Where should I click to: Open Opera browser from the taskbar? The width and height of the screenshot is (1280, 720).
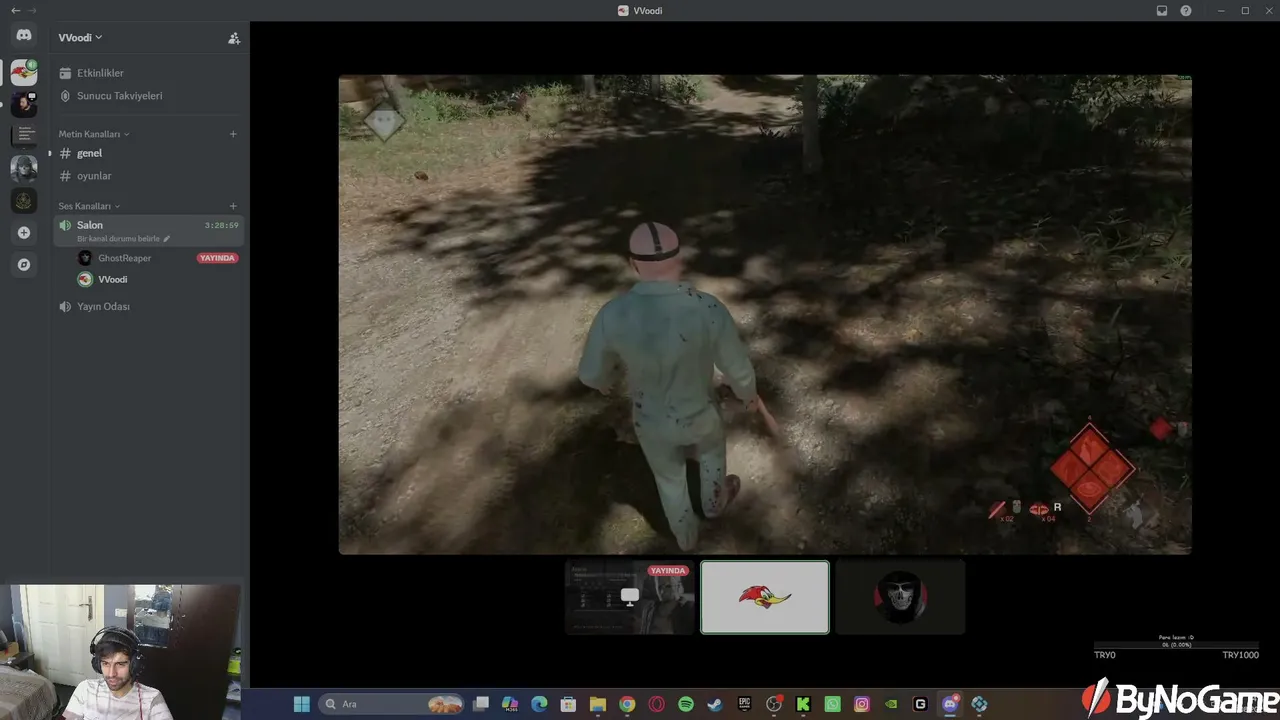pos(657,704)
